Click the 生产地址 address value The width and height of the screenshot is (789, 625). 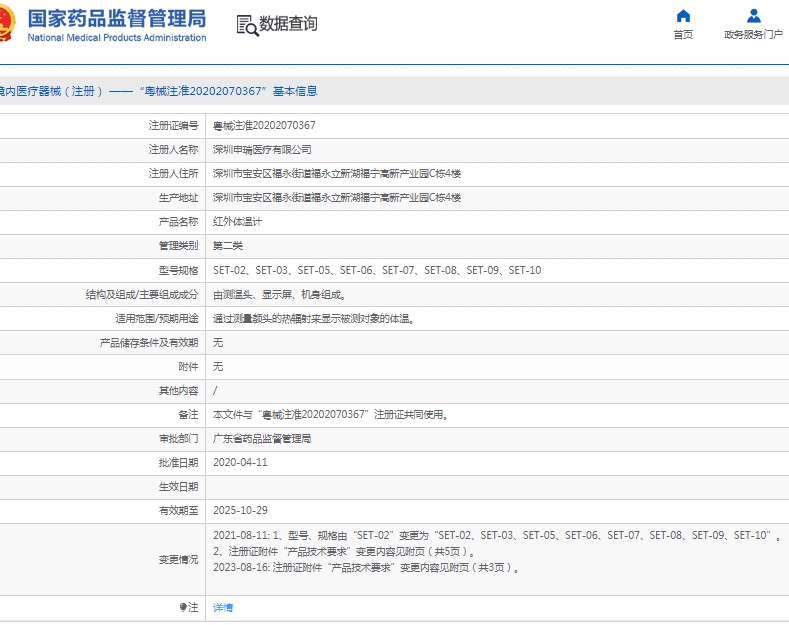coord(337,198)
